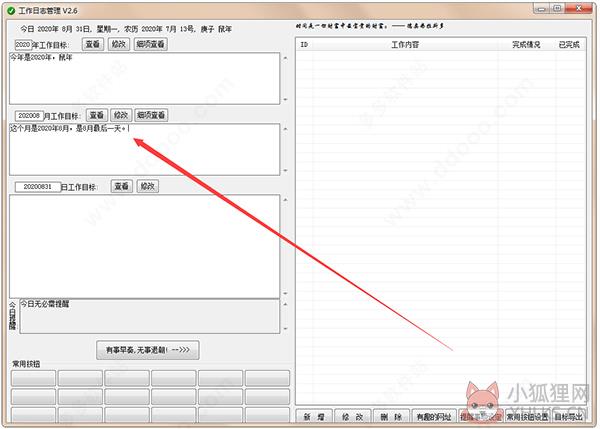Click 修改 button for 年工作目标

[119, 44]
